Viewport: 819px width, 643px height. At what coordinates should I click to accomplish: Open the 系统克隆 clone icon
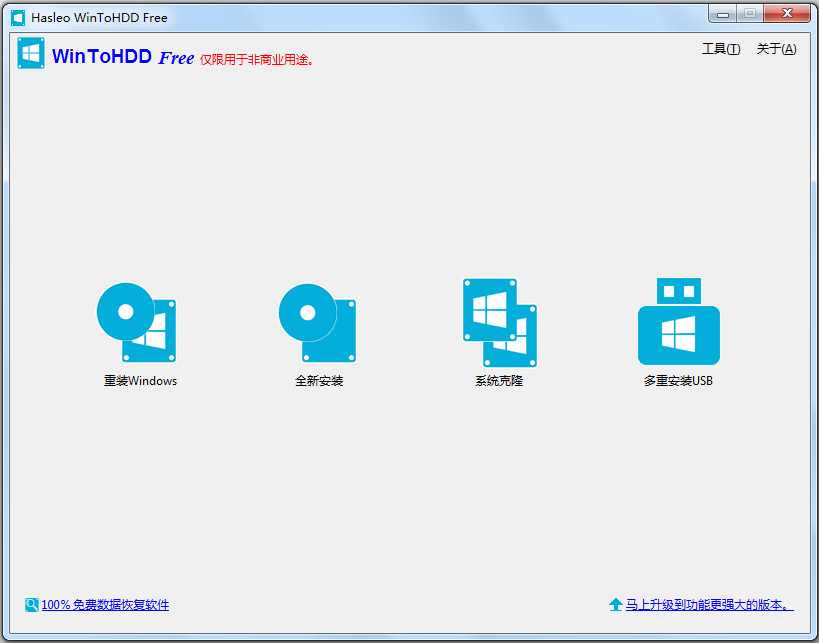tap(499, 322)
